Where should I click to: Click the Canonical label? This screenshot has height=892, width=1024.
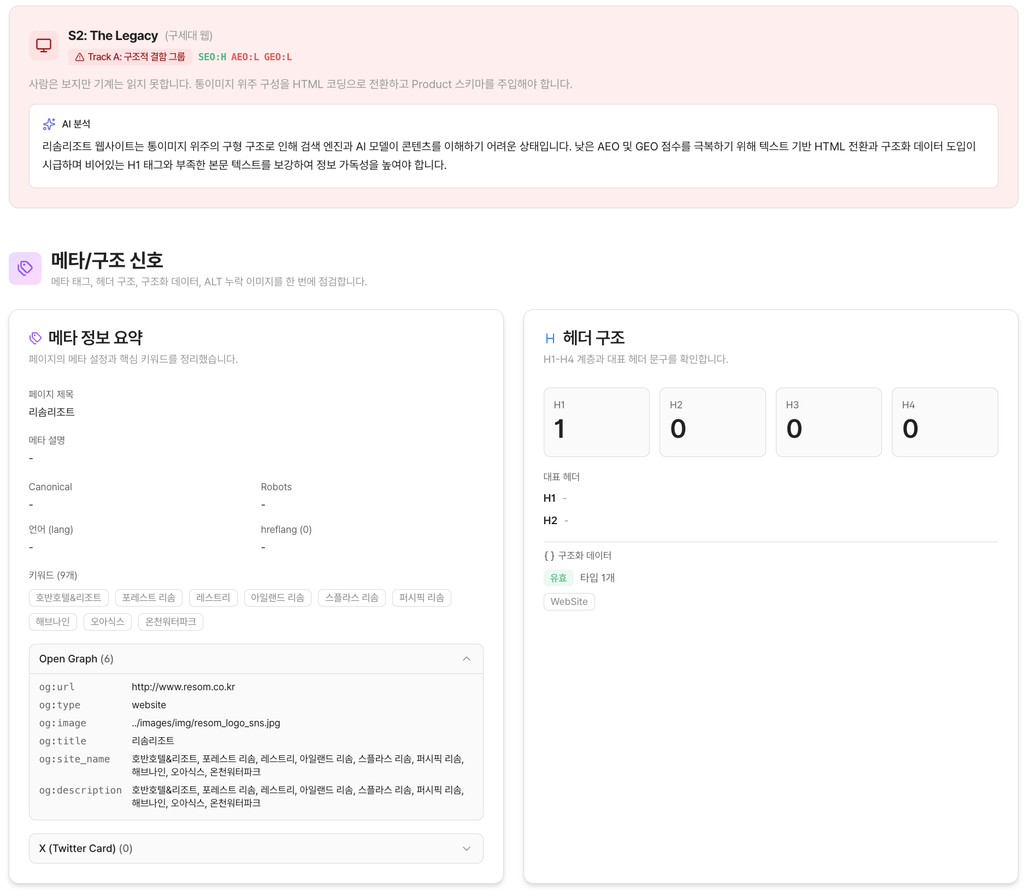[50, 487]
